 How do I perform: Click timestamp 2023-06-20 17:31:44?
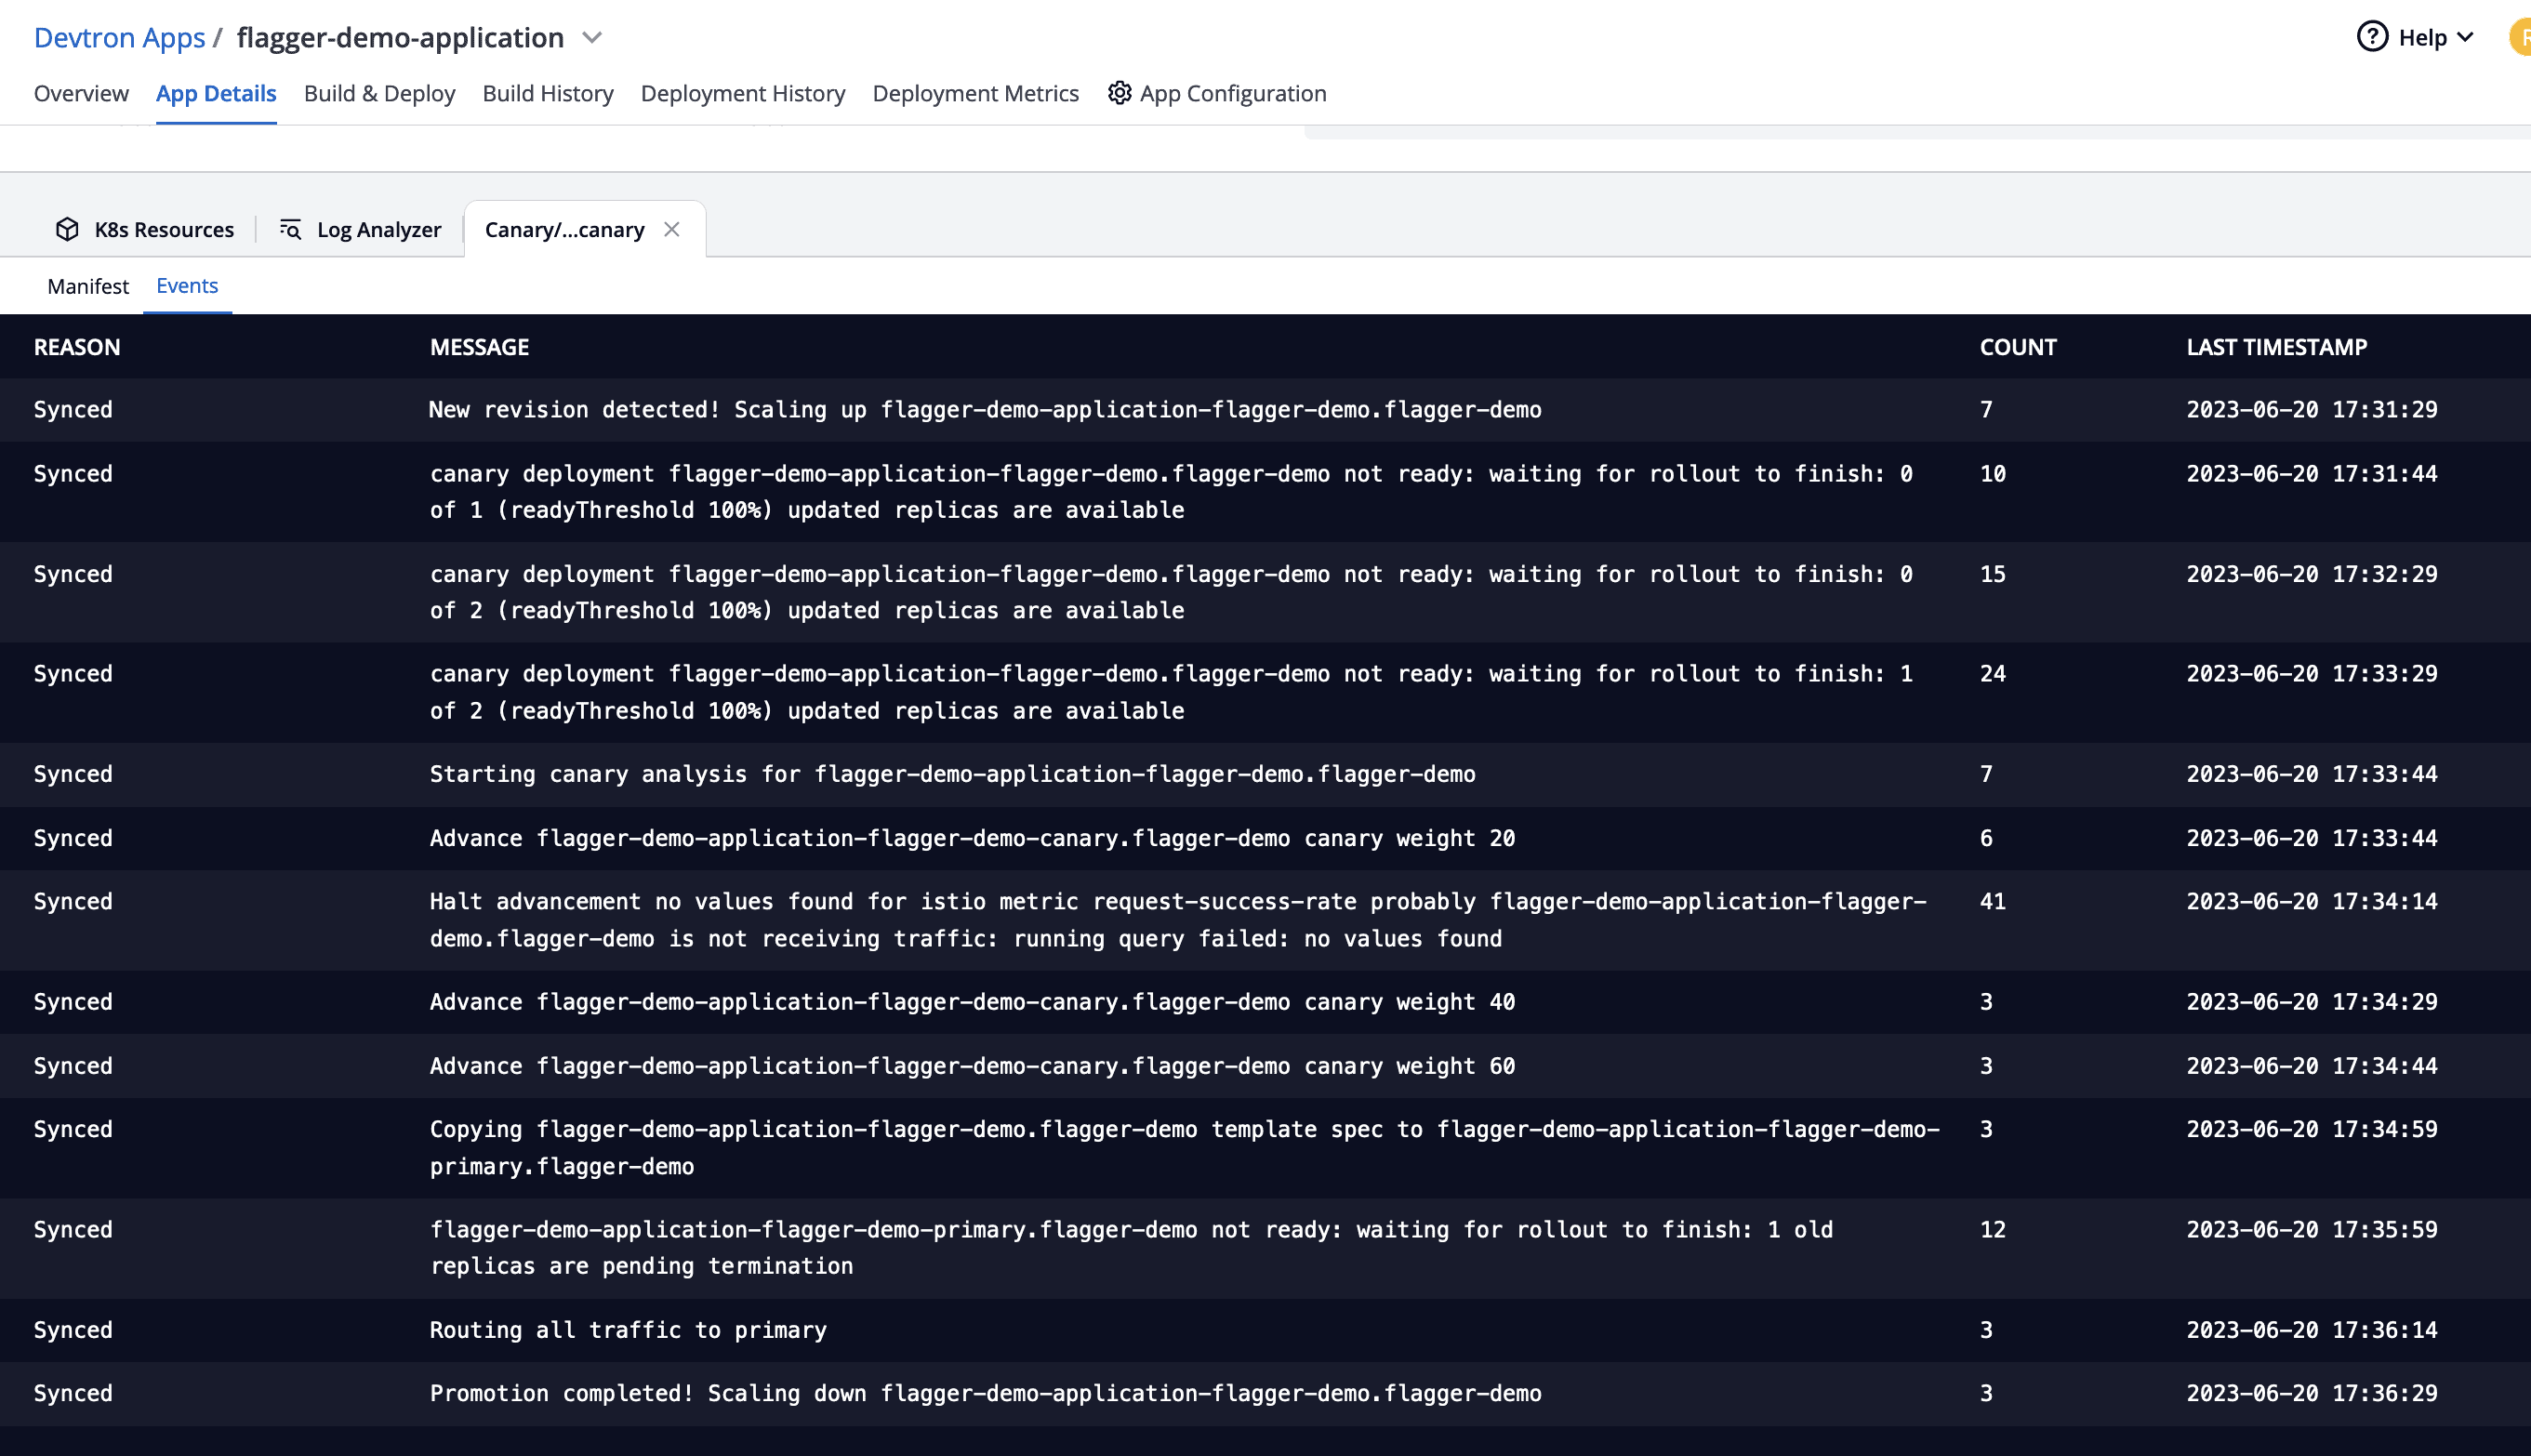click(x=2312, y=473)
